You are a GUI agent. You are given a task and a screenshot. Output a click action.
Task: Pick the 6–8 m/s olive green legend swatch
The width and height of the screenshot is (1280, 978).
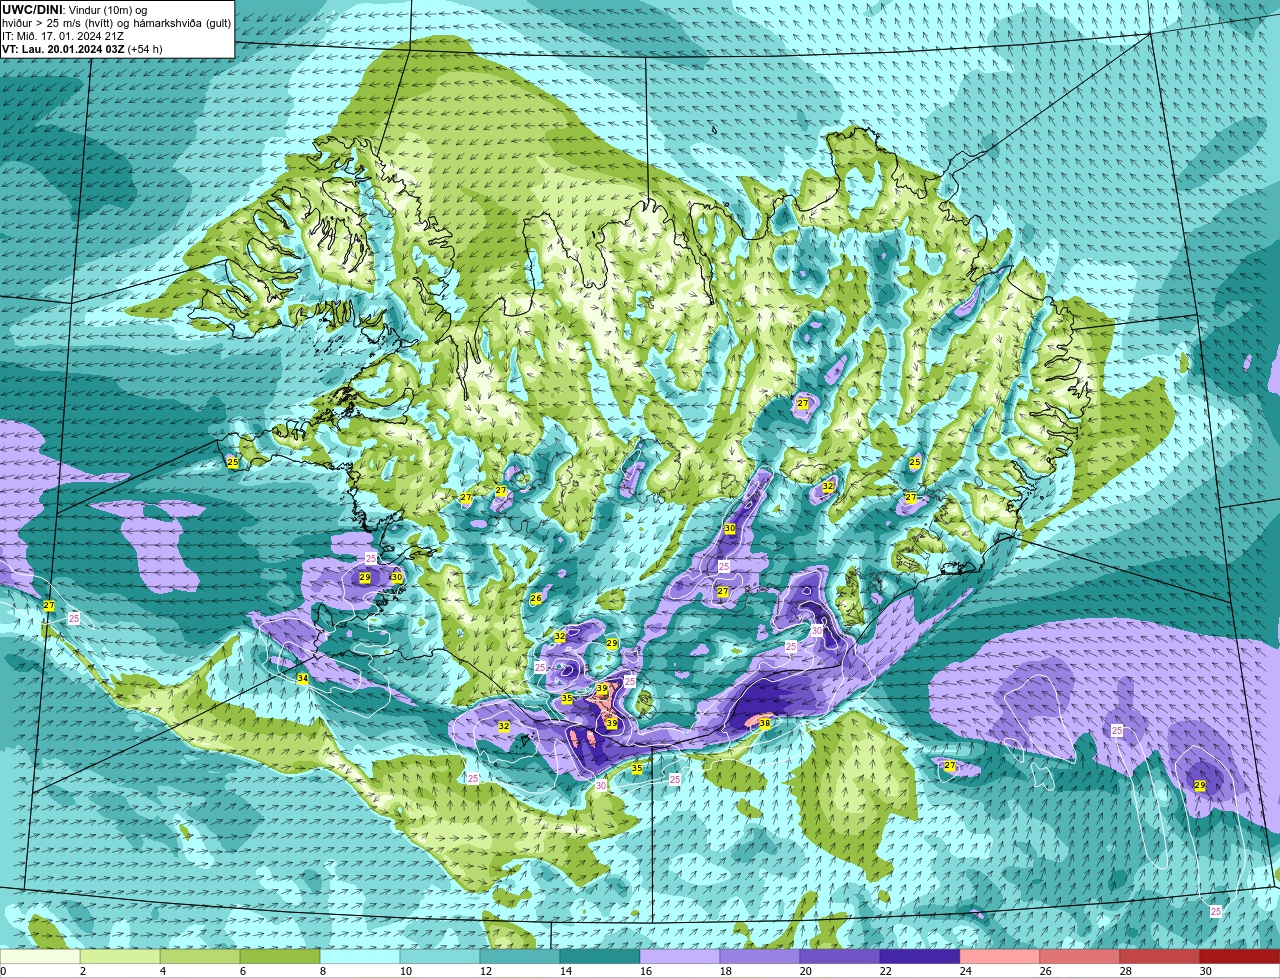280,956
